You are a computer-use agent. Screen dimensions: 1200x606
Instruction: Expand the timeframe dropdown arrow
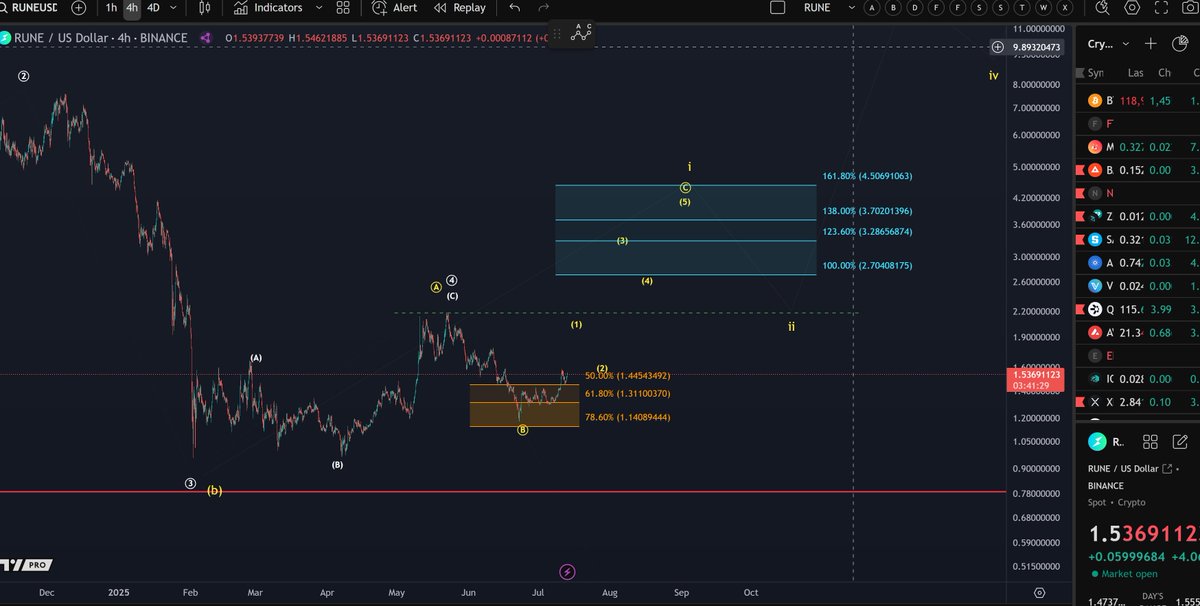(x=174, y=7)
